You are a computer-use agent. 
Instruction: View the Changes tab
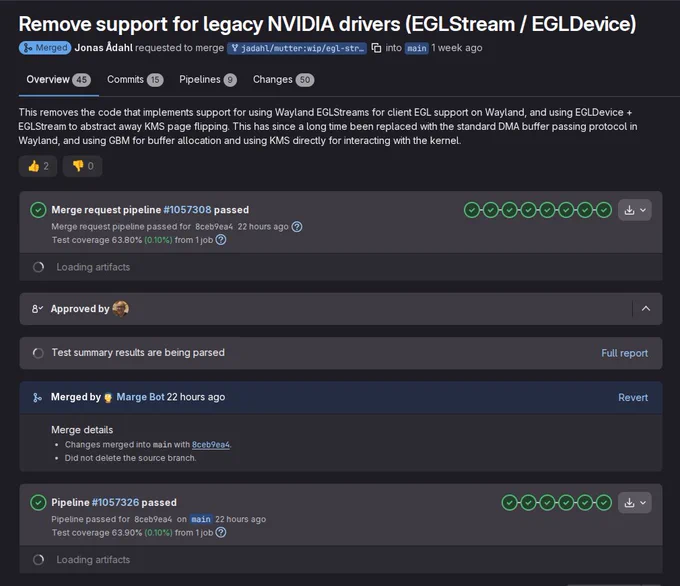[x=283, y=80]
